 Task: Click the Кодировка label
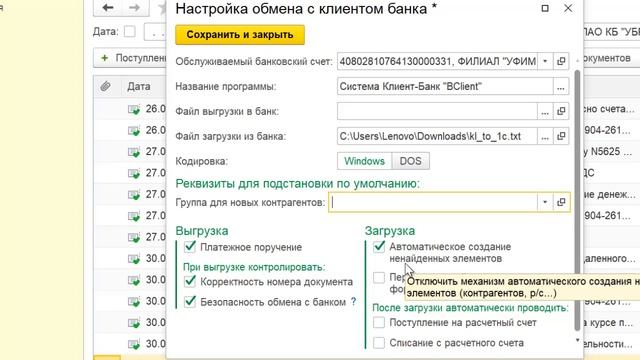pyautogui.click(x=202, y=162)
